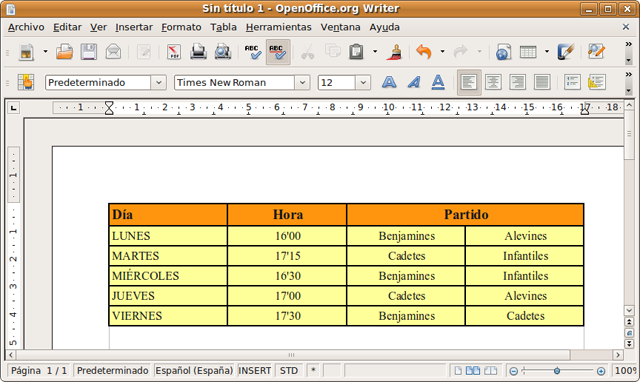Click the Undo arrow icon
This screenshot has height=382, width=640.
[x=424, y=52]
